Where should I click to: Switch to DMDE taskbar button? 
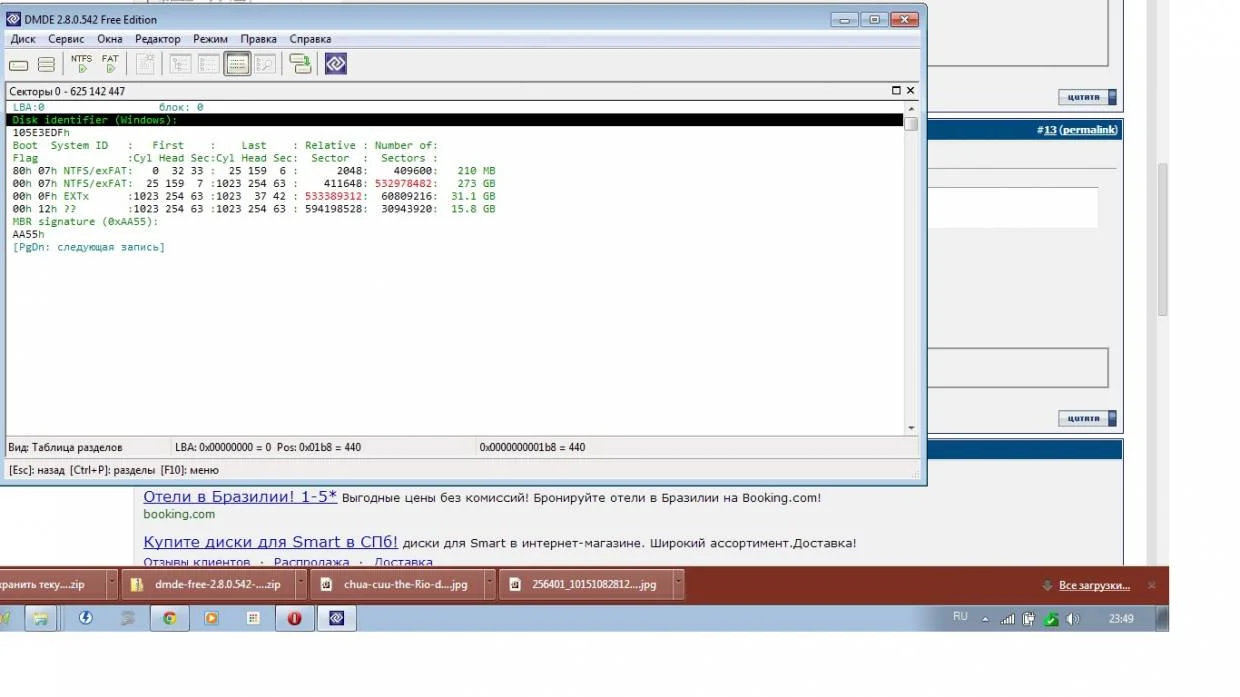pyautogui.click(x=336, y=618)
